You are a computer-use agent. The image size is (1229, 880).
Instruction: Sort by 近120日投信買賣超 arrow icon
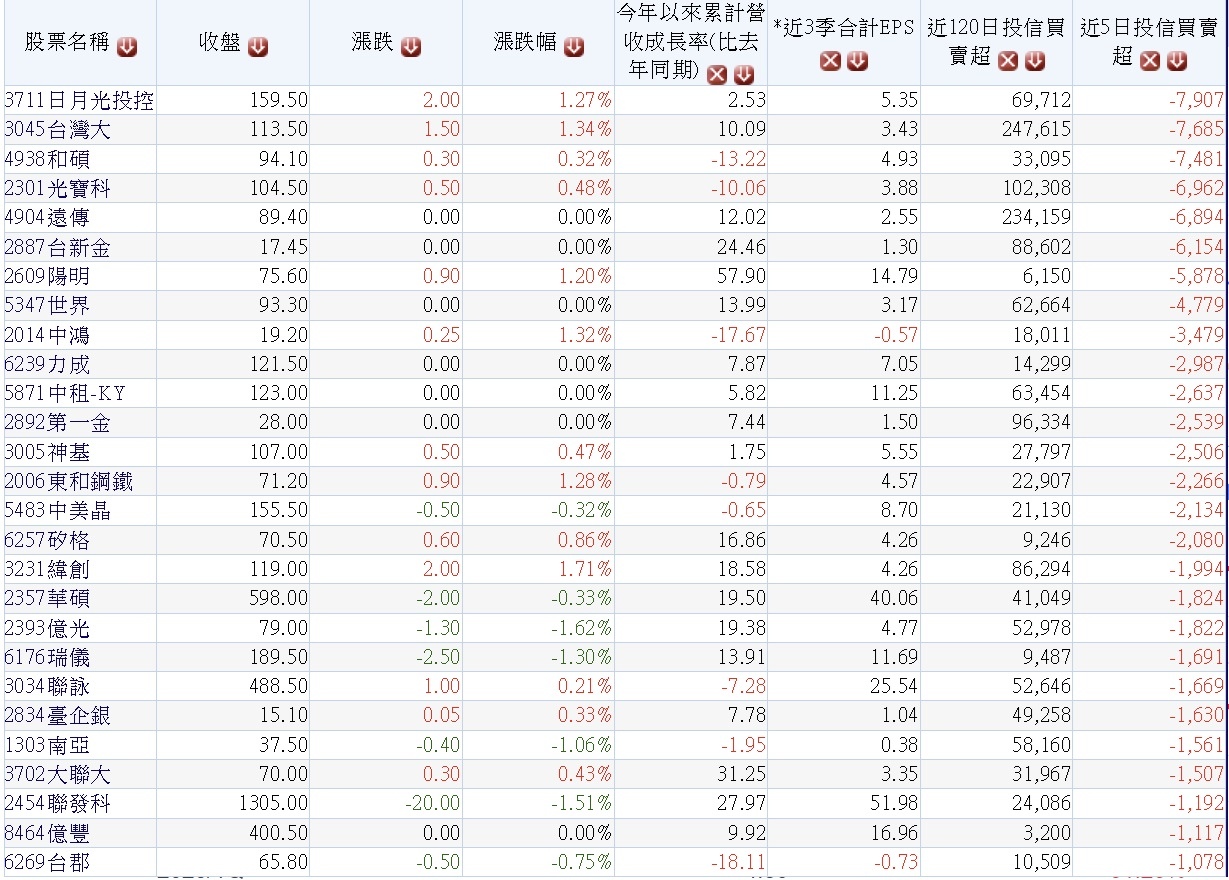tap(1034, 62)
